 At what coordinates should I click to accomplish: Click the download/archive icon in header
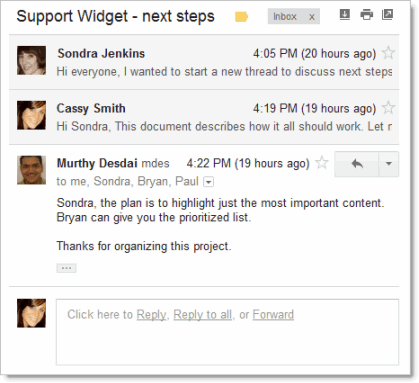point(345,15)
